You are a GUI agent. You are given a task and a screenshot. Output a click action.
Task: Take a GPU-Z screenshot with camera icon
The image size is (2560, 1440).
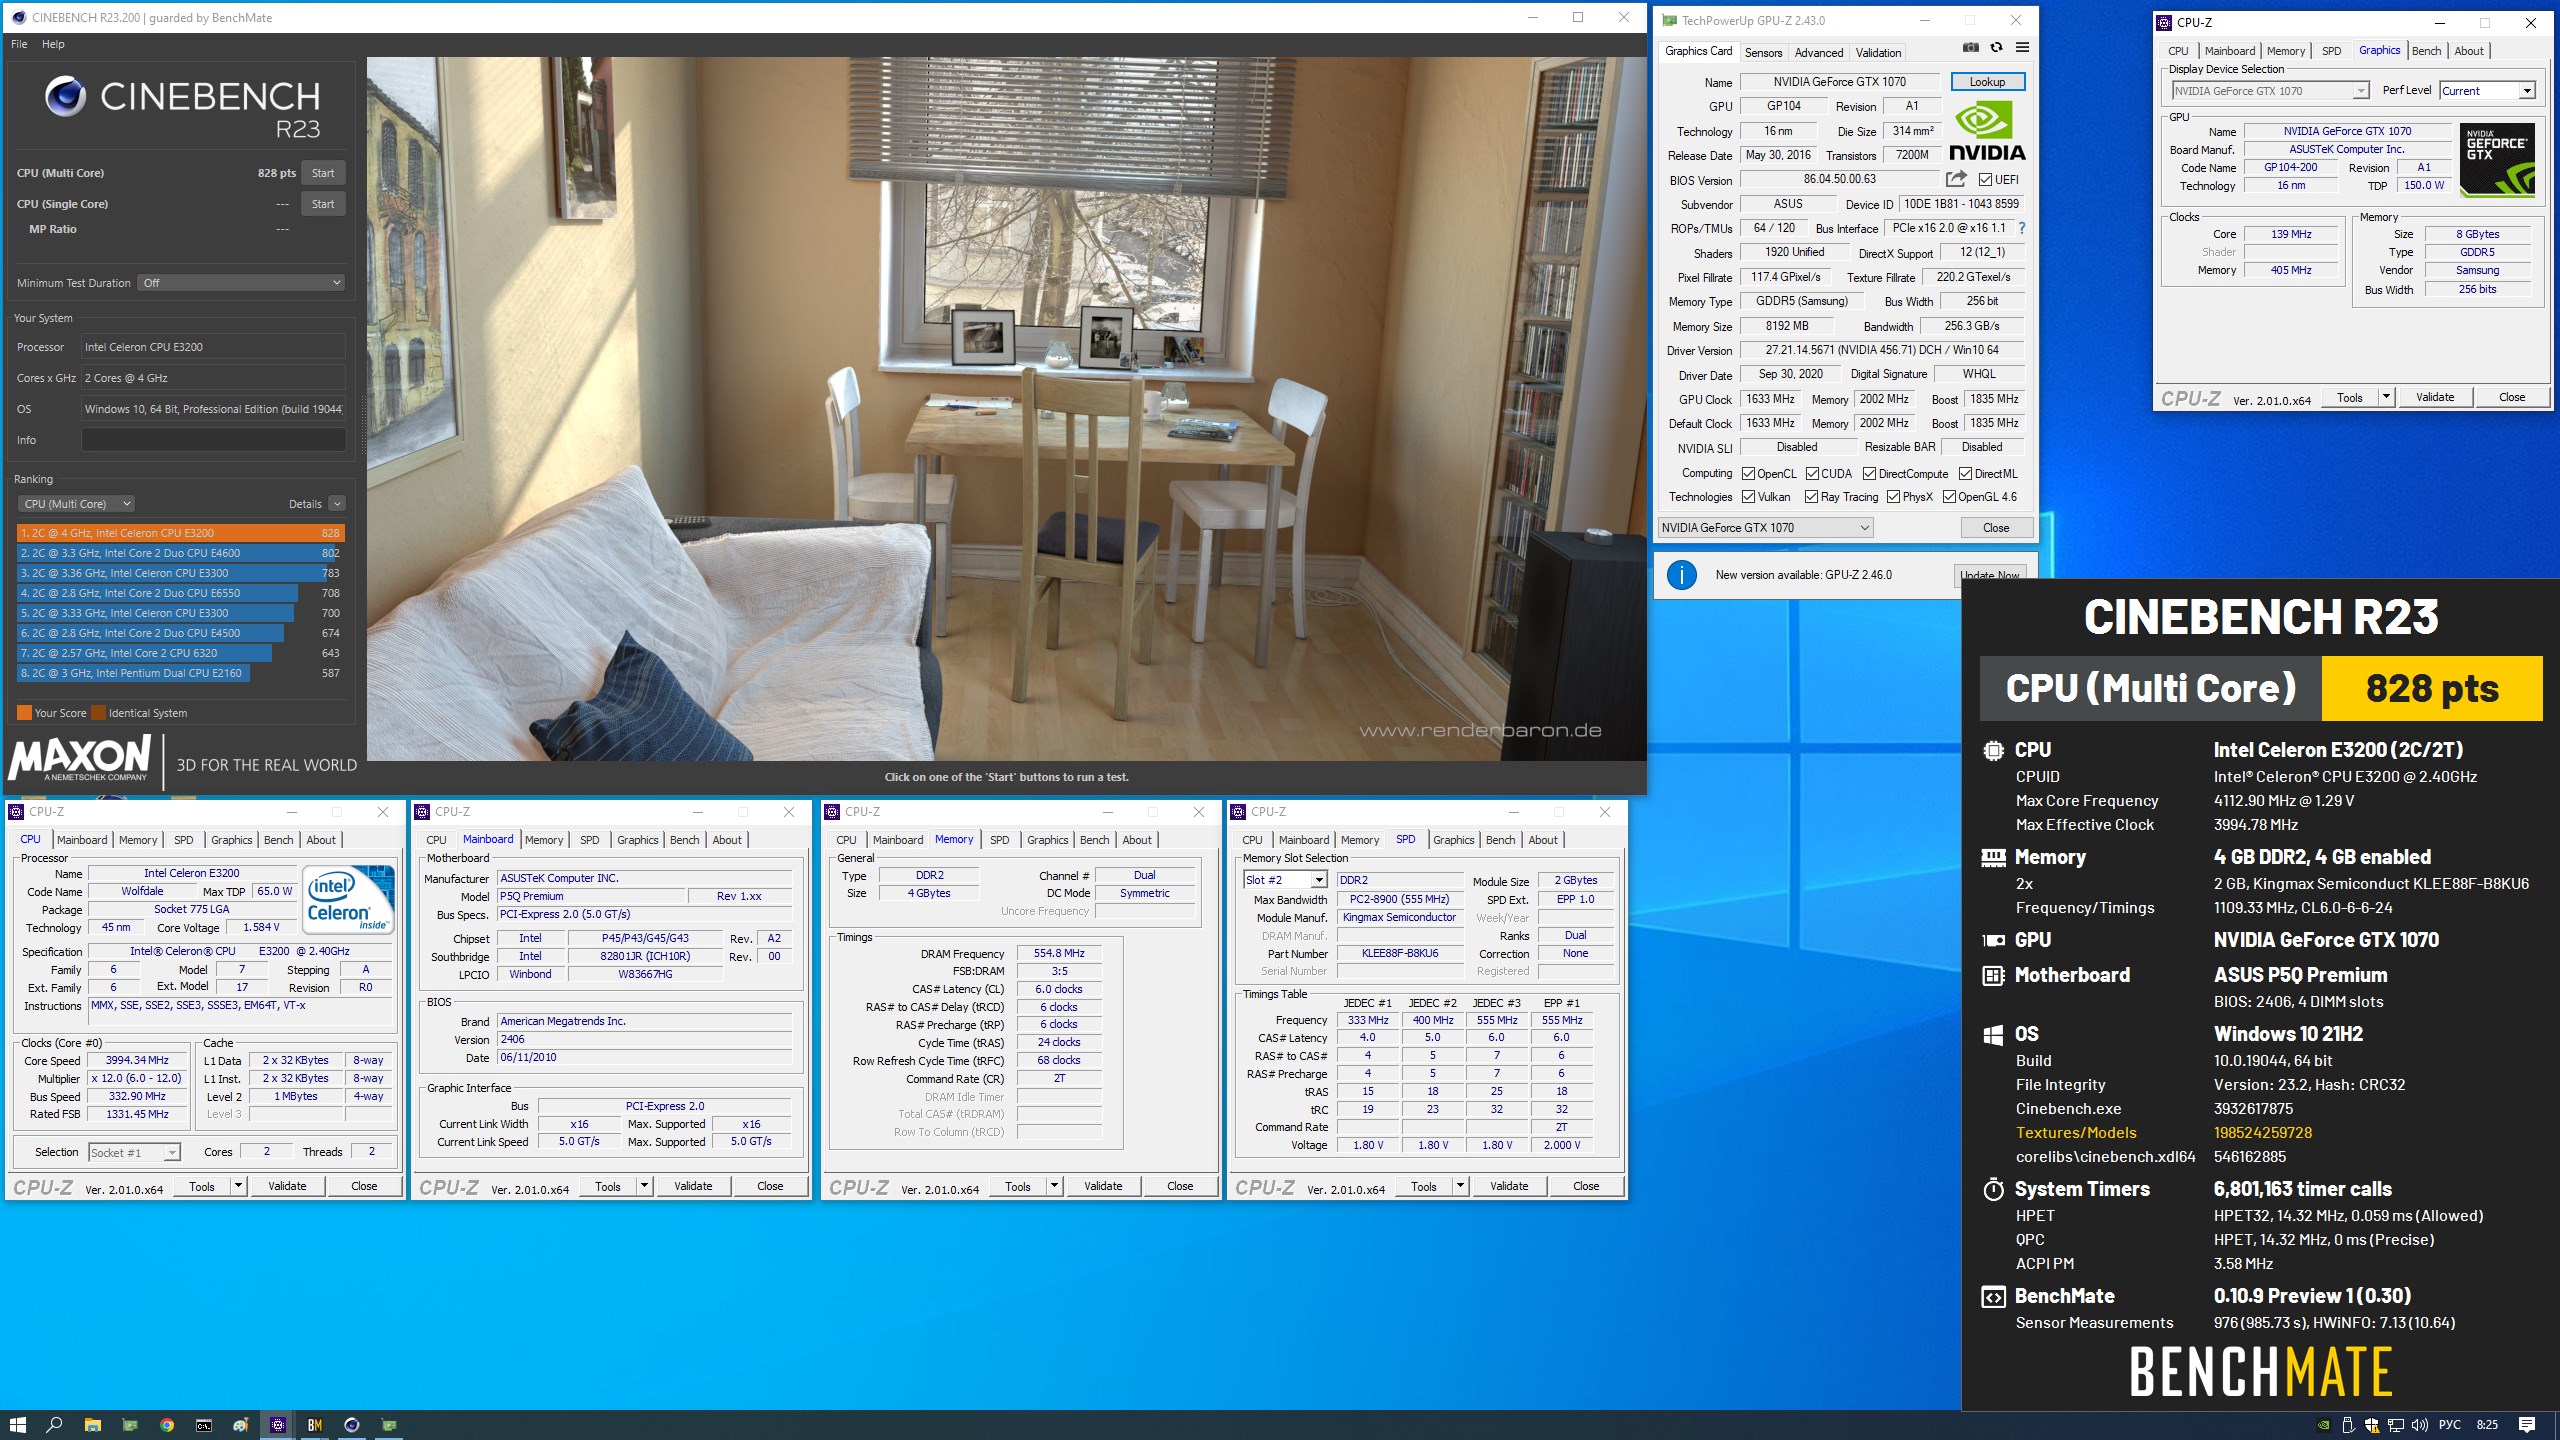click(x=1970, y=47)
